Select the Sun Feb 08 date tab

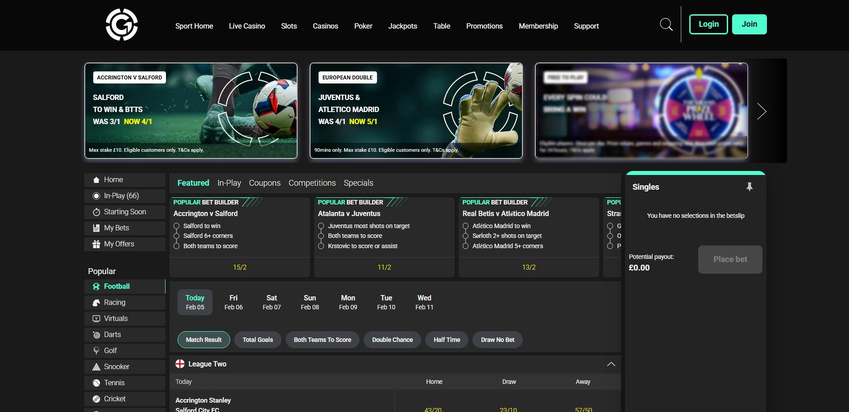coord(310,302)
